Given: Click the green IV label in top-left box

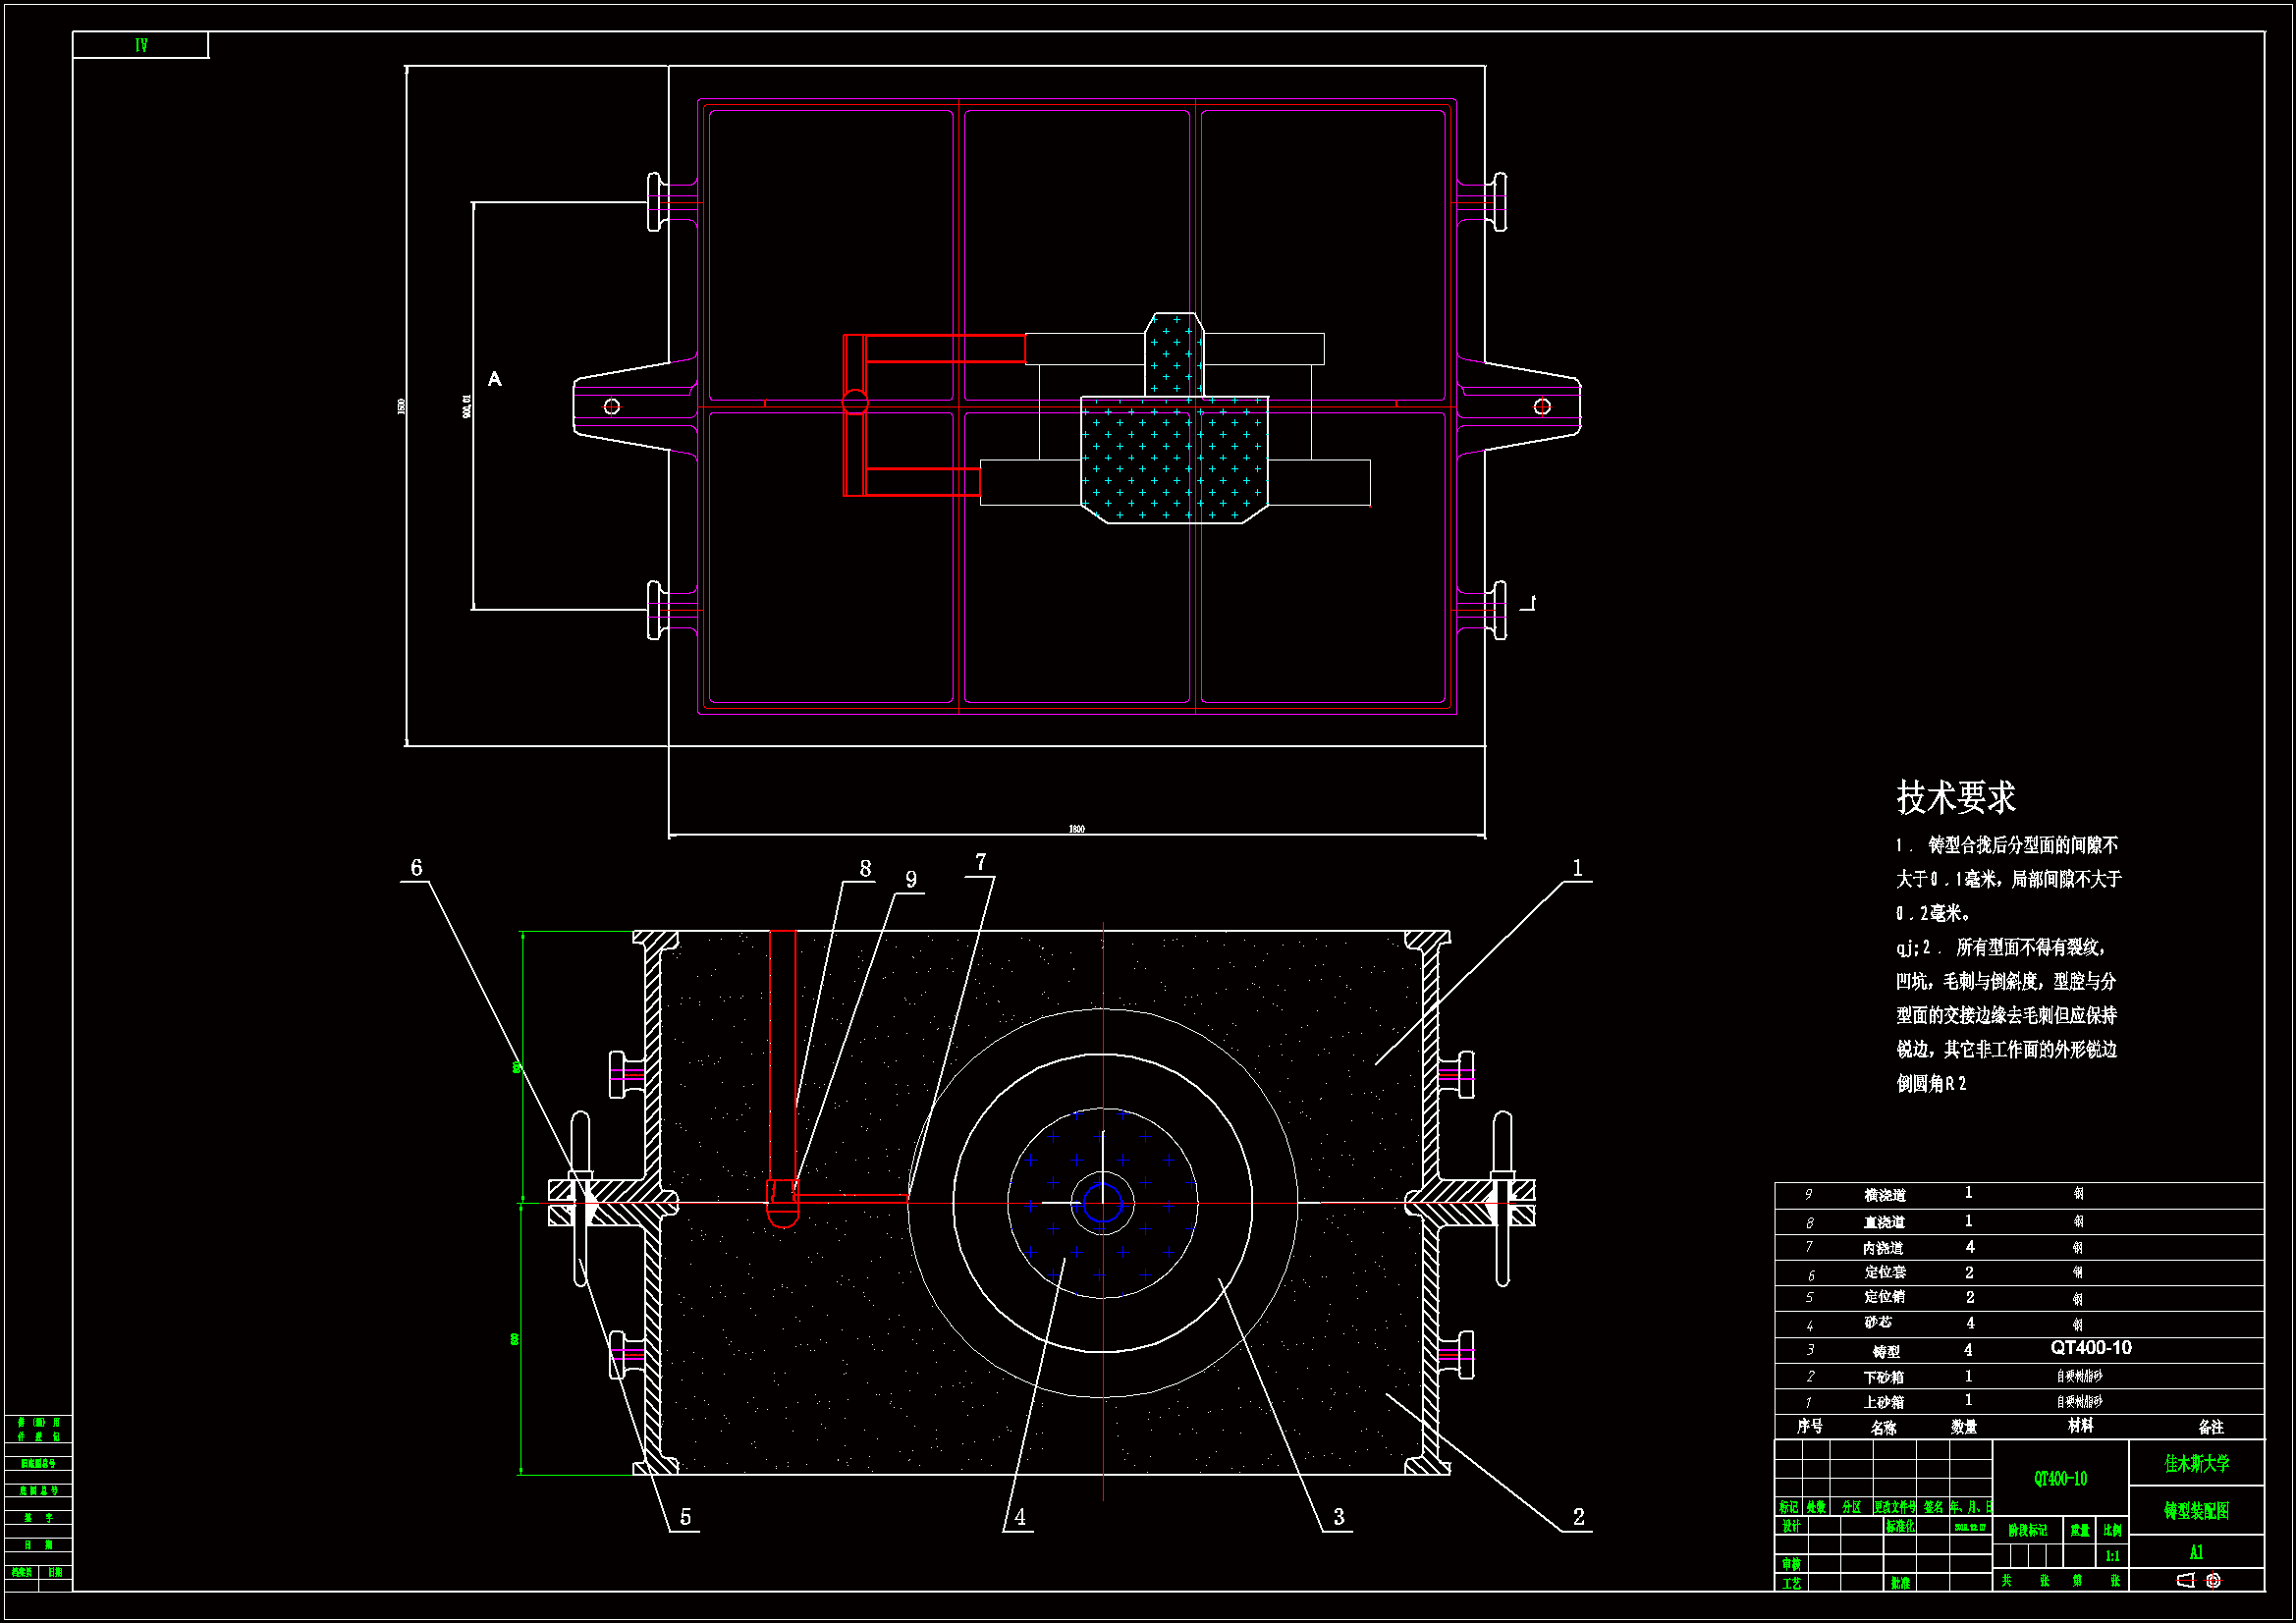Looking at the screenshot, I should 141,45.
